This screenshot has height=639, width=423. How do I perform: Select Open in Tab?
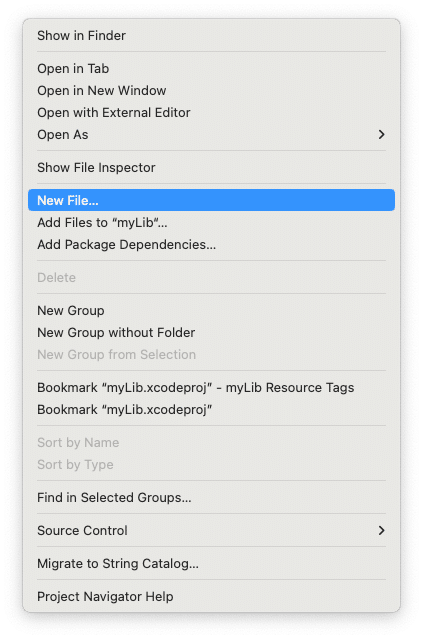point(211,68)
